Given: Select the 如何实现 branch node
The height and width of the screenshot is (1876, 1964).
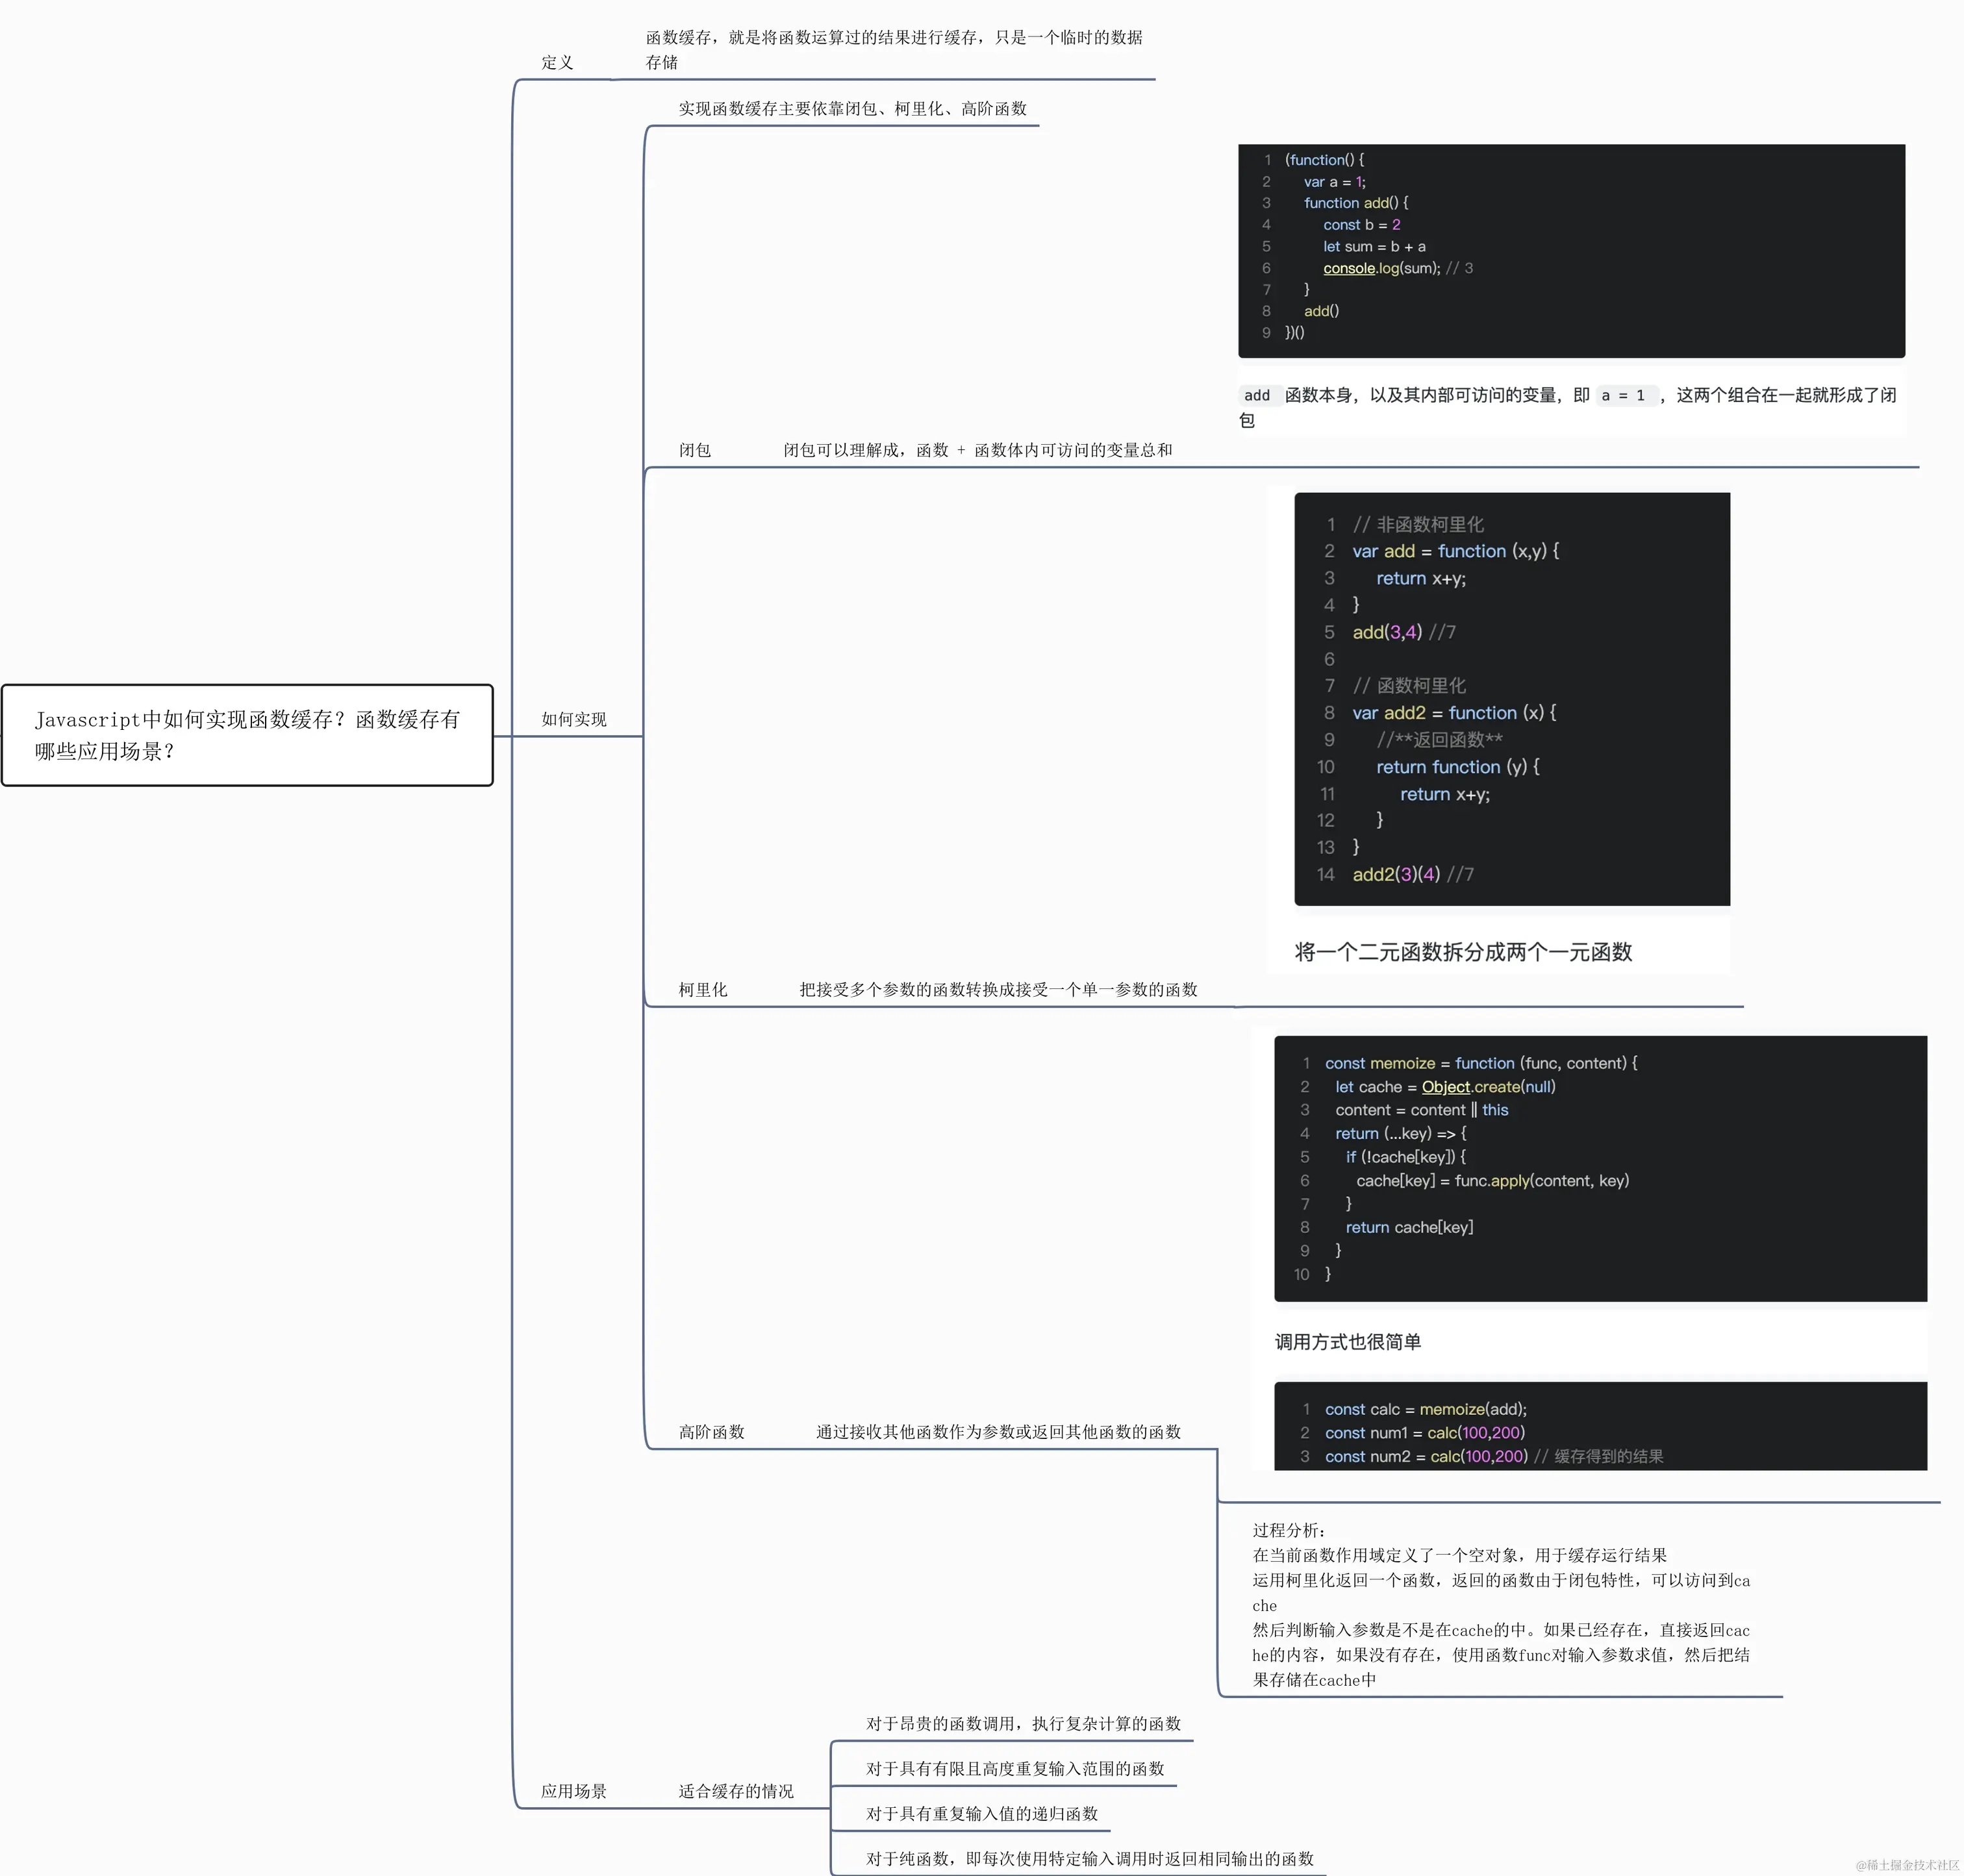Looking at the screenshot, I should pyautogui.click(x=574, y=720).
